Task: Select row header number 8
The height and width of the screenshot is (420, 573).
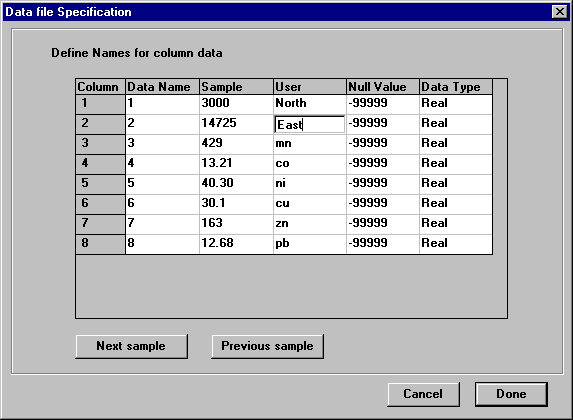Action: (x=100, y=244)
